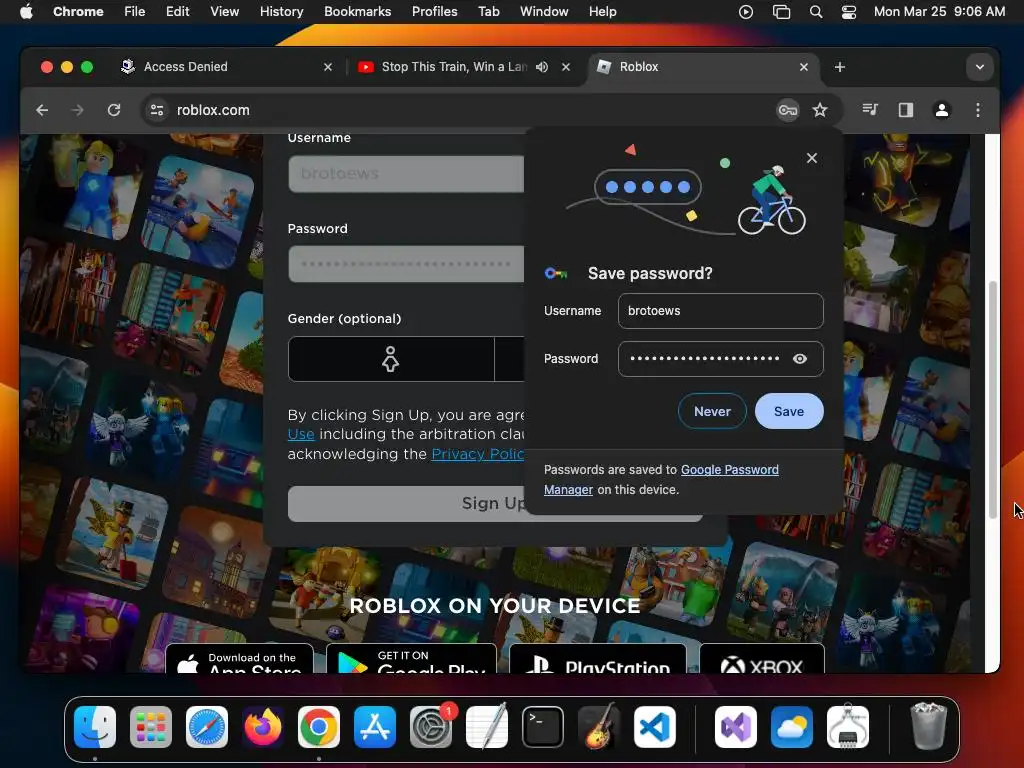Open the App Store from the Dock
1024x768 pixels.
(x=375, y=727)
